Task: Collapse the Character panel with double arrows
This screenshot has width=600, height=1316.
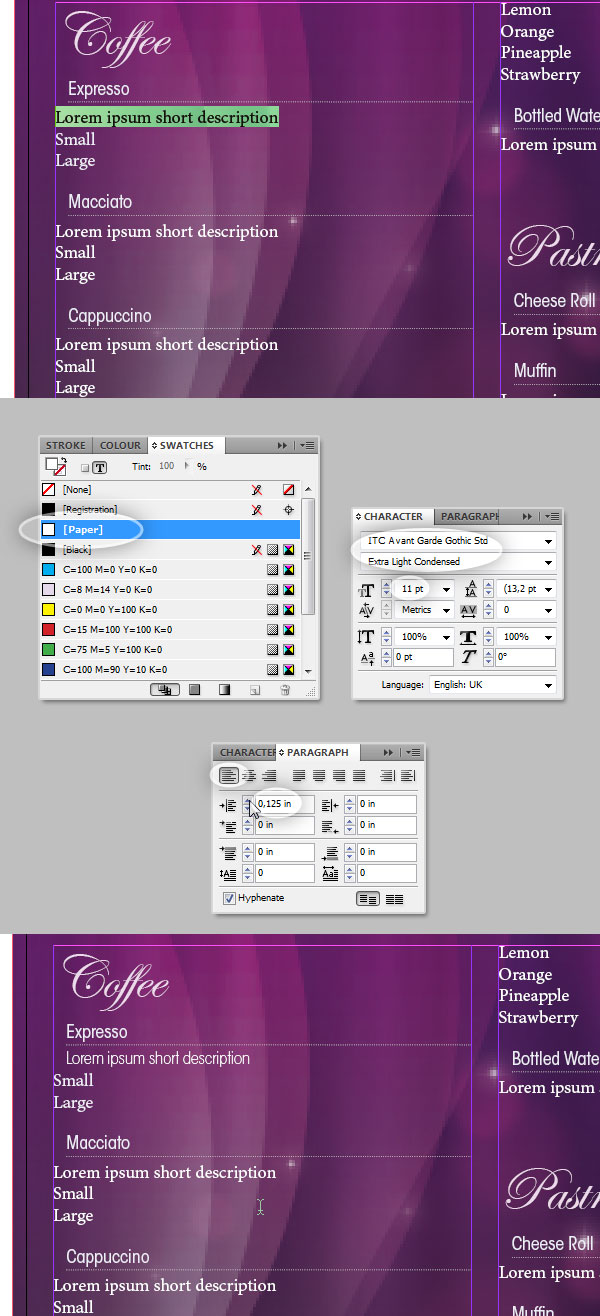Action: point(528,517)
